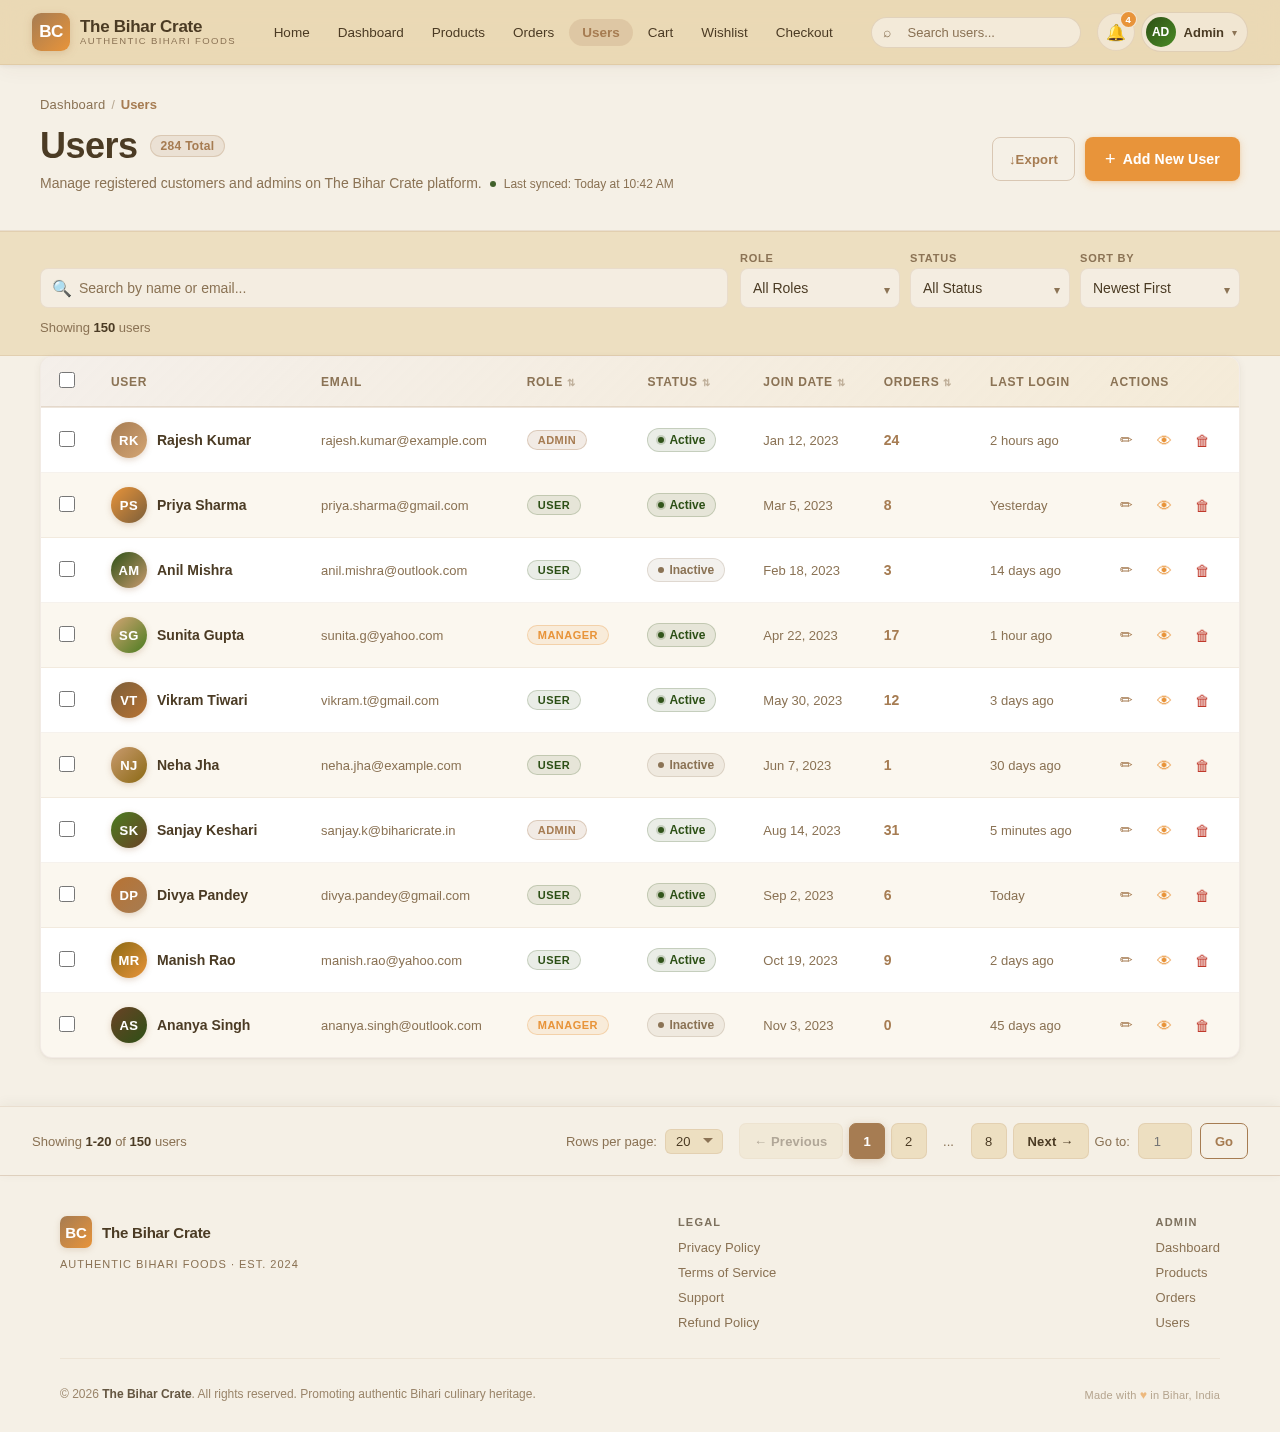The width and height of the screenshot is (1280, 1432).
Task: View Sunita Gupta details via eye icon
Action: coord(1164,635)
